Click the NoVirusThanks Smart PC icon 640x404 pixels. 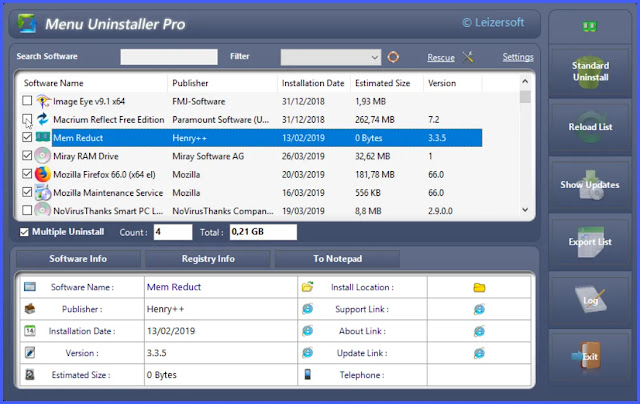pos(42,210)
